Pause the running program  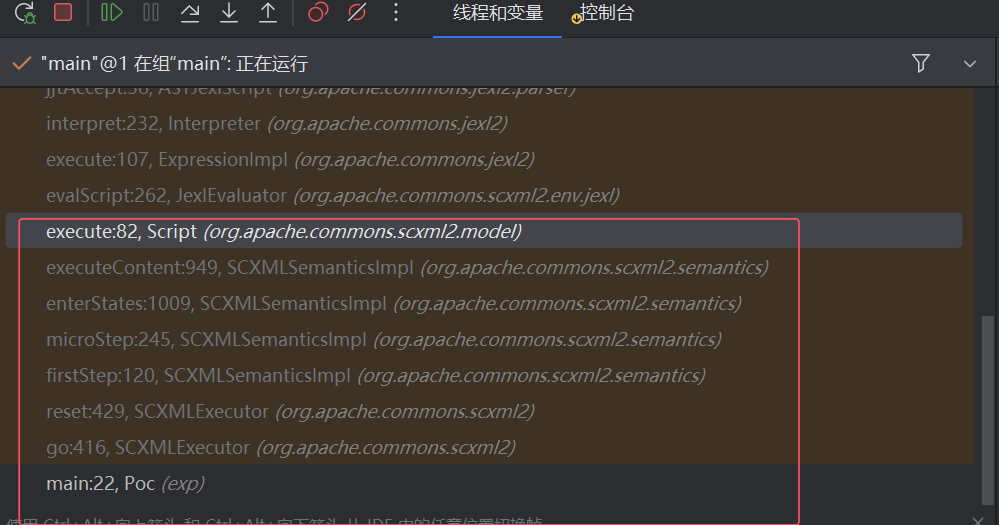[151, 13]
